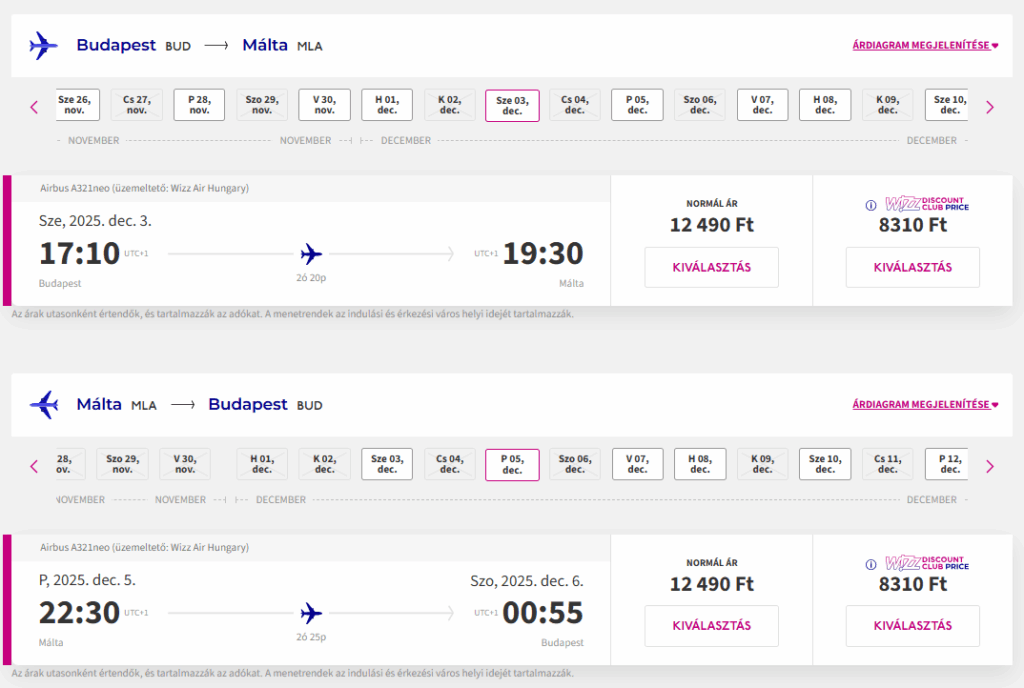Expand the outbound 'Árdiagram megjelenítése' price chart
The image size is (1024, 688).
925,45
